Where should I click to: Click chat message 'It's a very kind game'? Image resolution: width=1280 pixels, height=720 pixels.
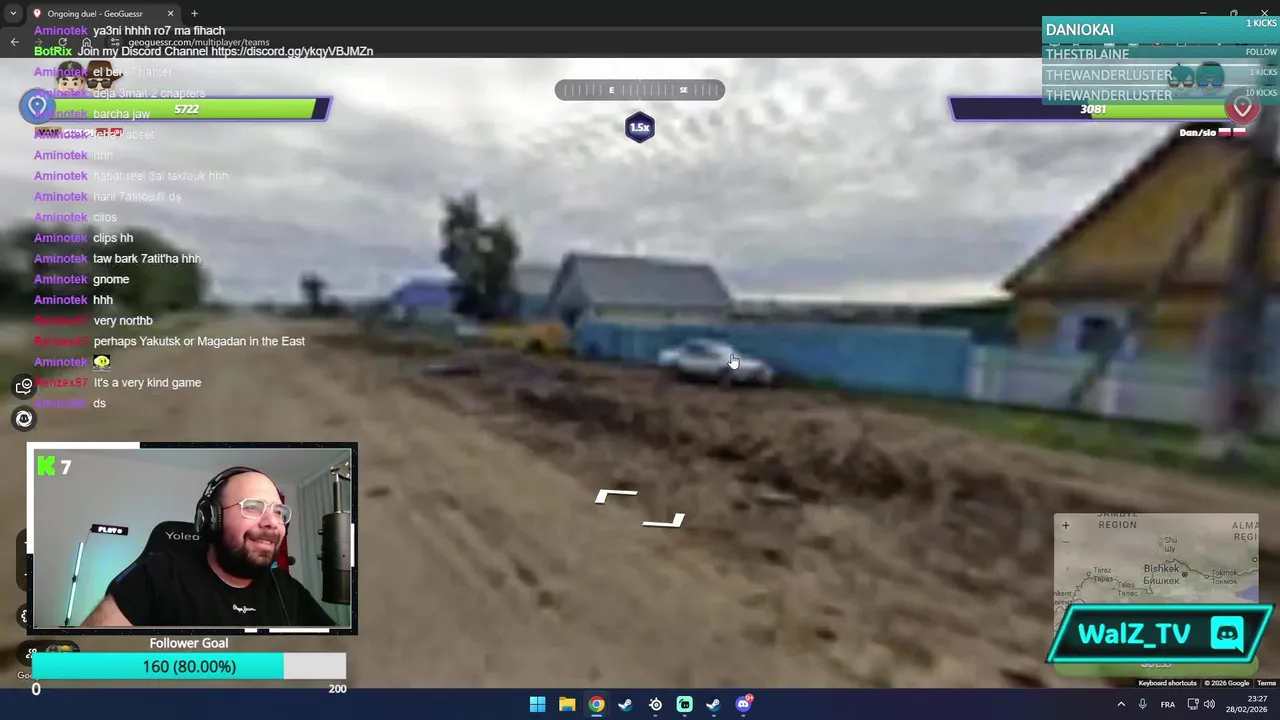point(147,382)
